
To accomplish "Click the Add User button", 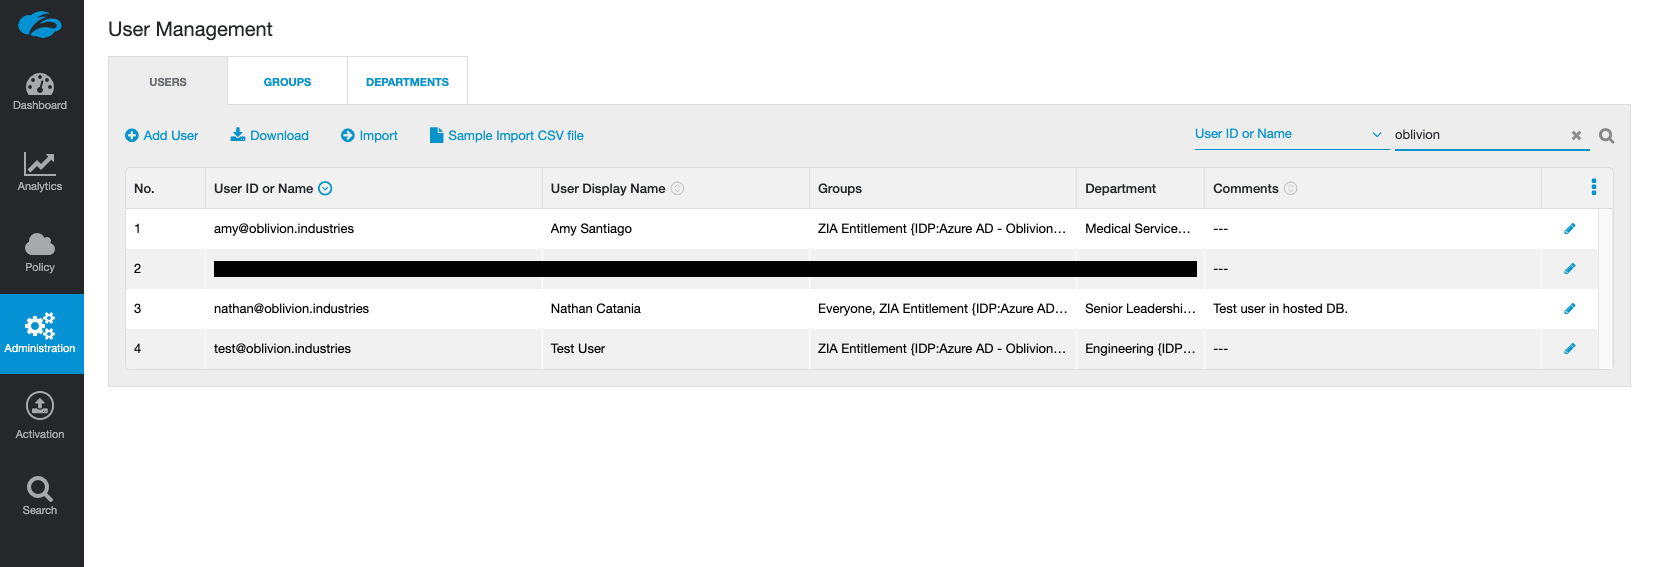I will tap(161, 136).
